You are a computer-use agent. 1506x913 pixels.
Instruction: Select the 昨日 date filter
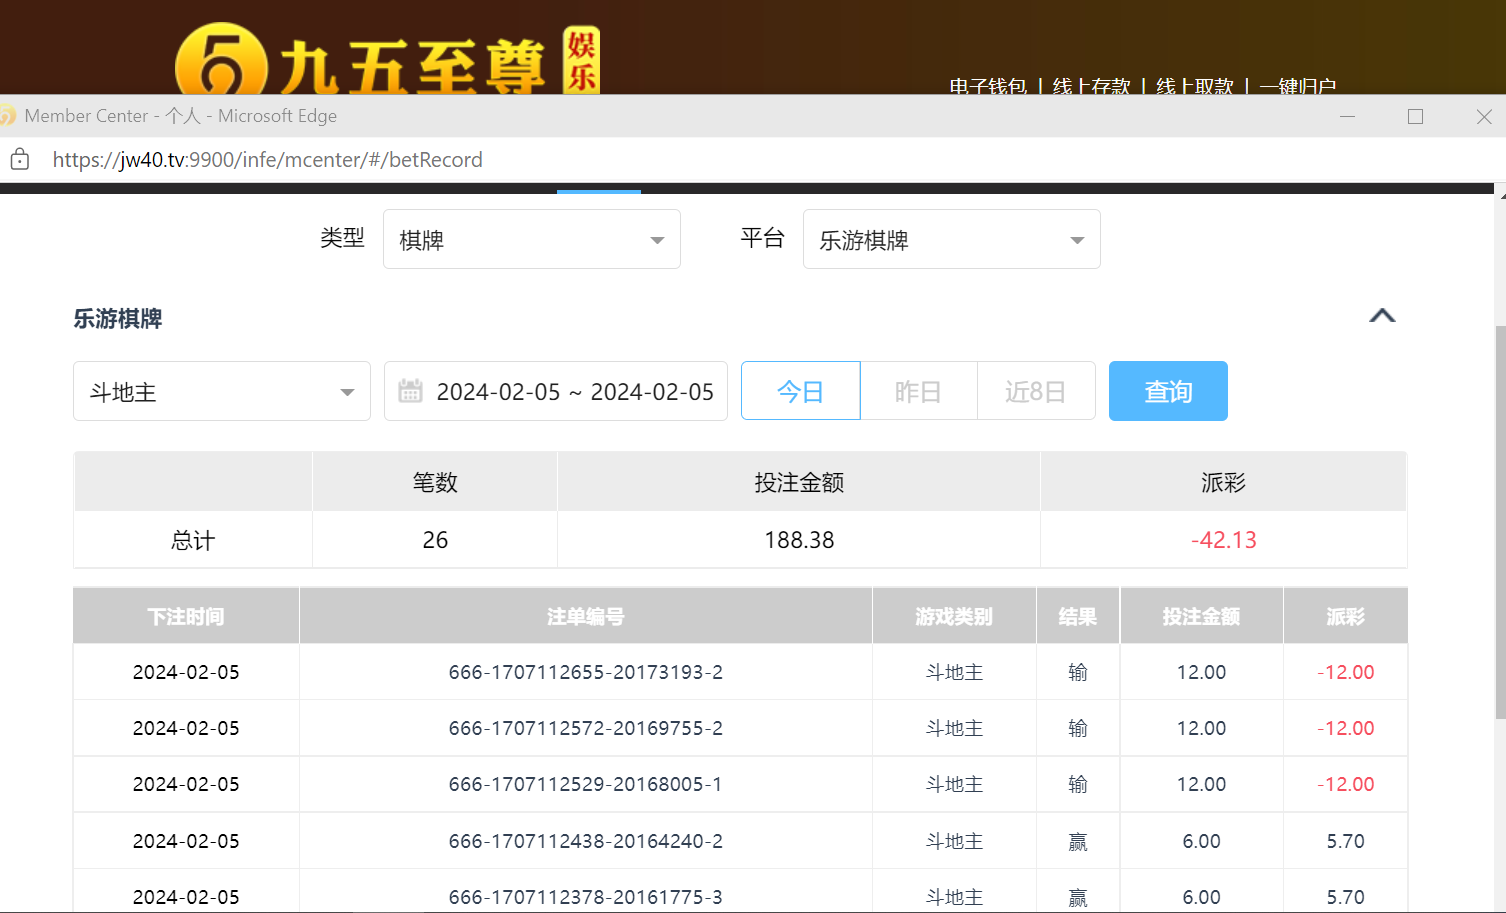[919, 391]
